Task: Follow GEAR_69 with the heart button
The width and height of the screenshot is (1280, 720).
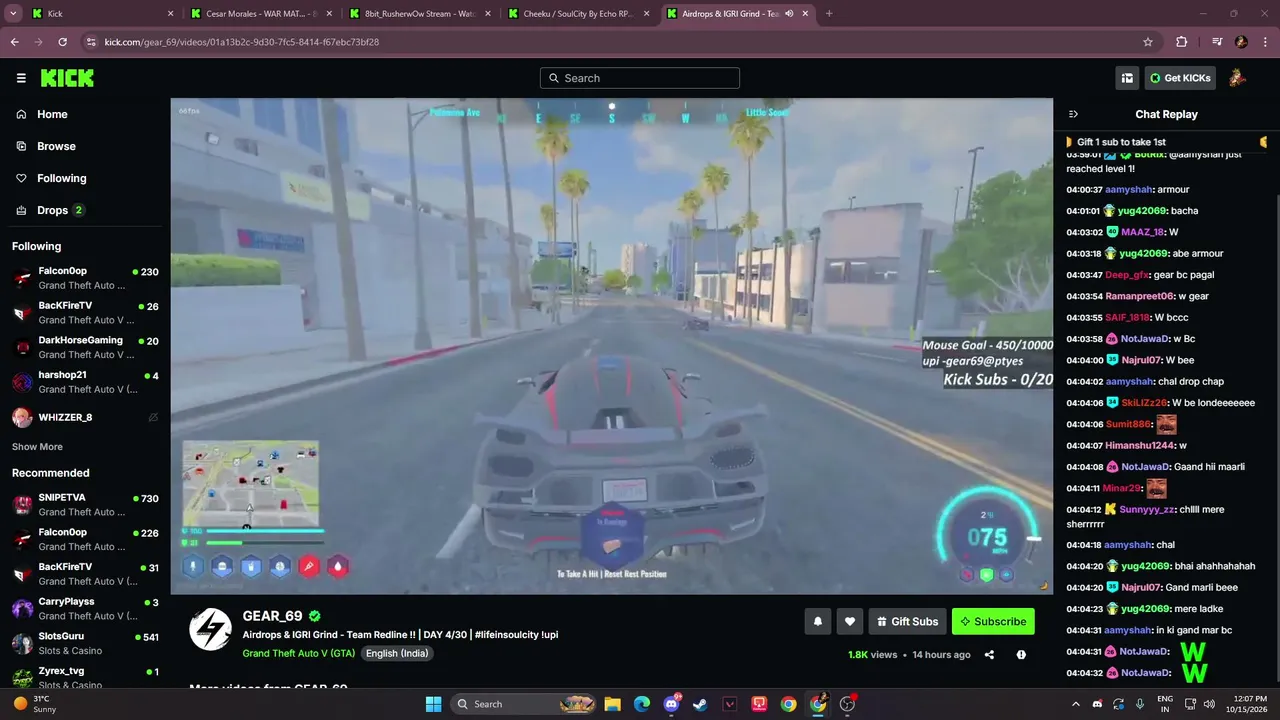Action: (849, 621)
